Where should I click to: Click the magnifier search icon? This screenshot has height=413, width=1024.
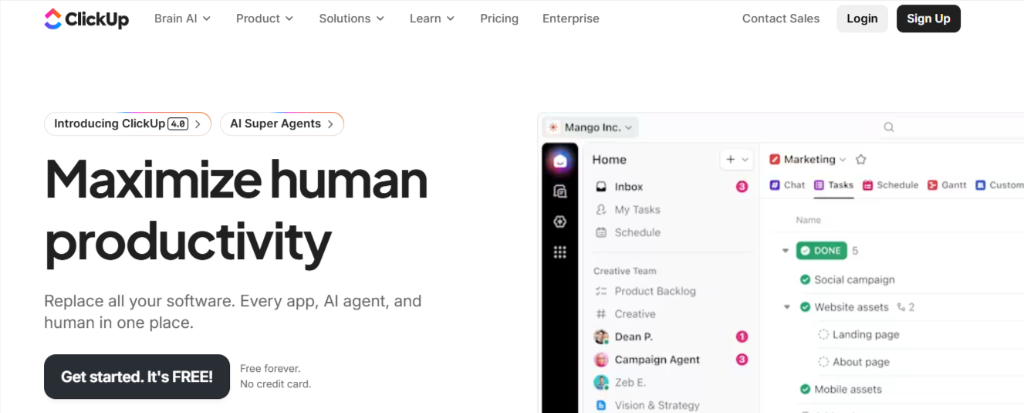(x=889, y=127)
